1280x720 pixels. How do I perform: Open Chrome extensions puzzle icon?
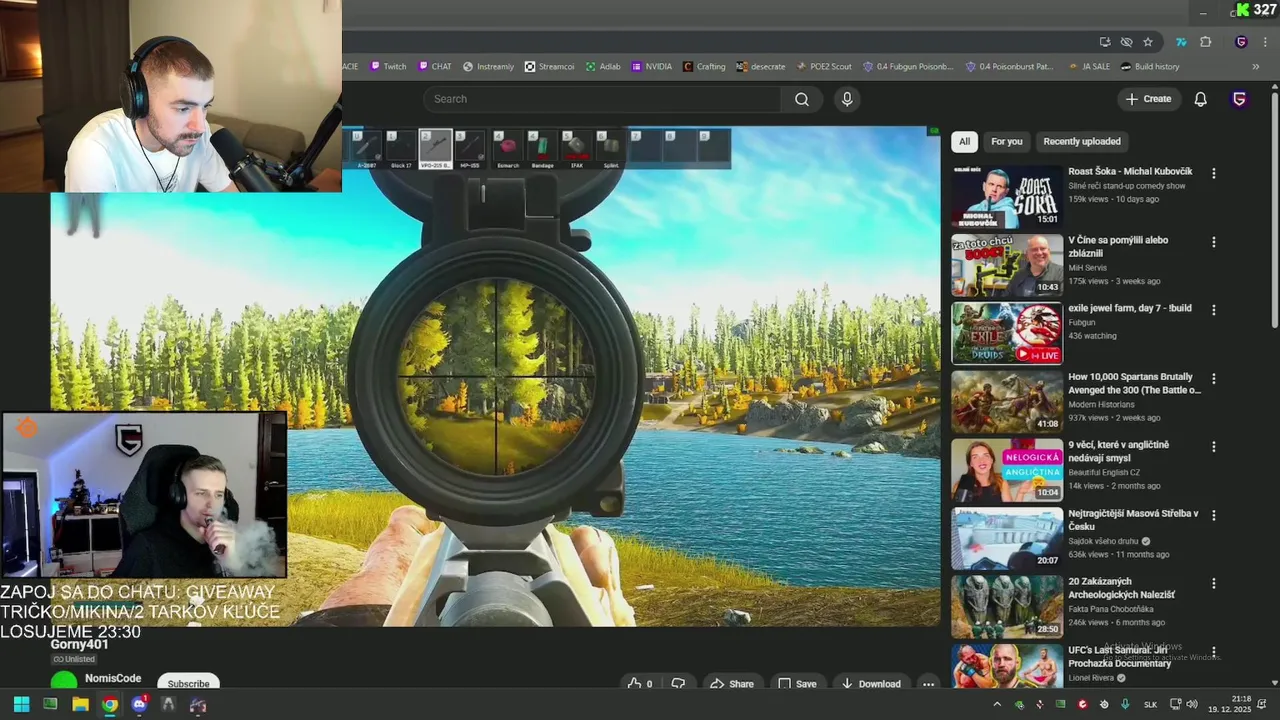pos(1205,42)
